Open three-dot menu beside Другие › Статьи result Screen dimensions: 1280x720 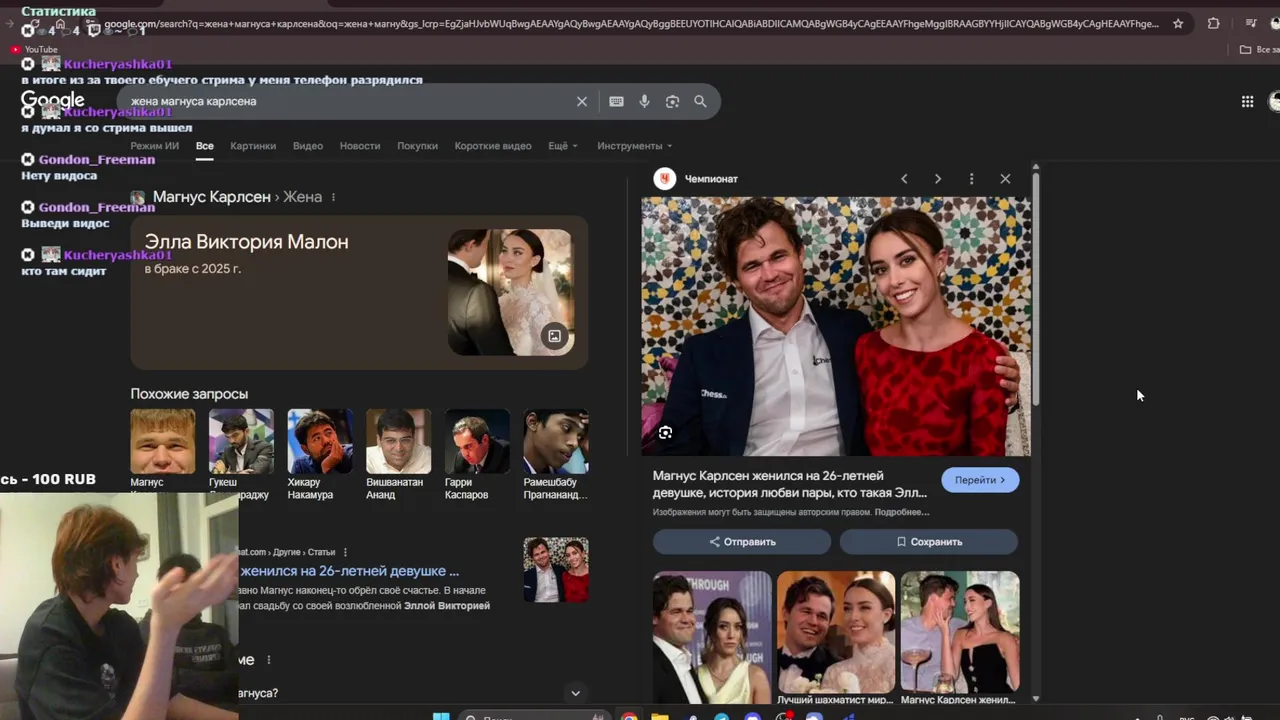click(x=345, y=552)
